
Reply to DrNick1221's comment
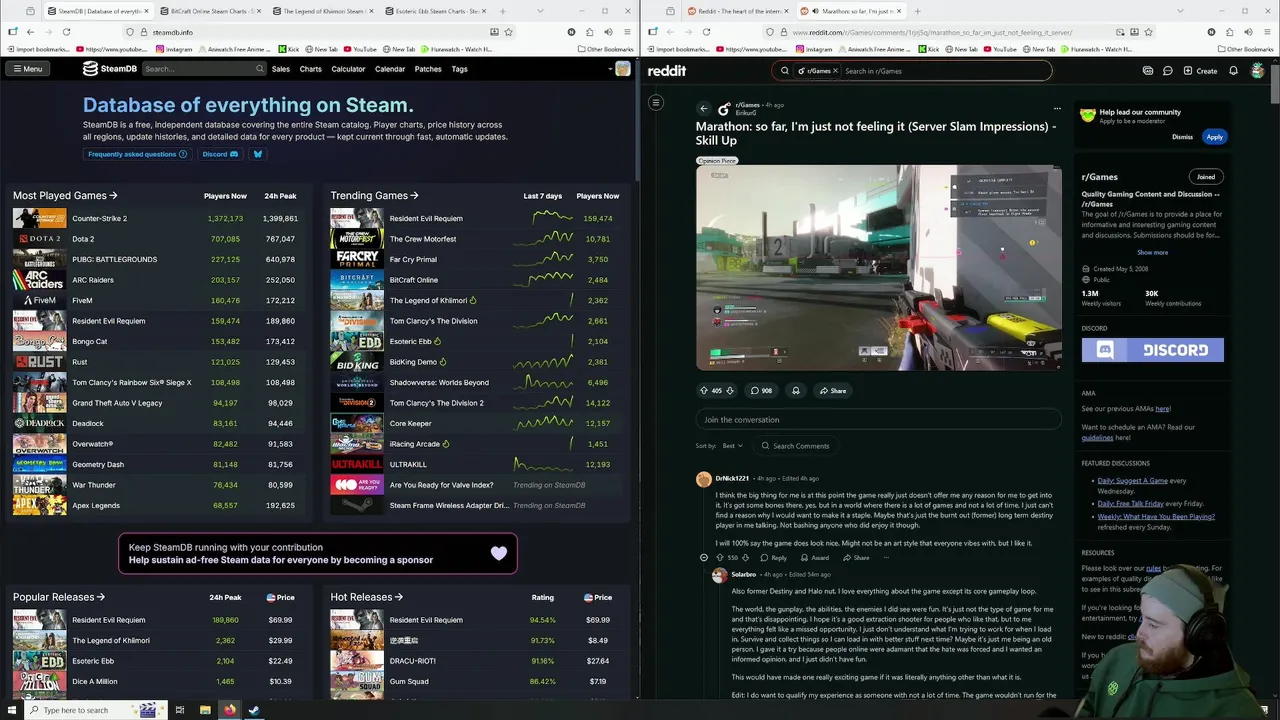pos(774,558)
